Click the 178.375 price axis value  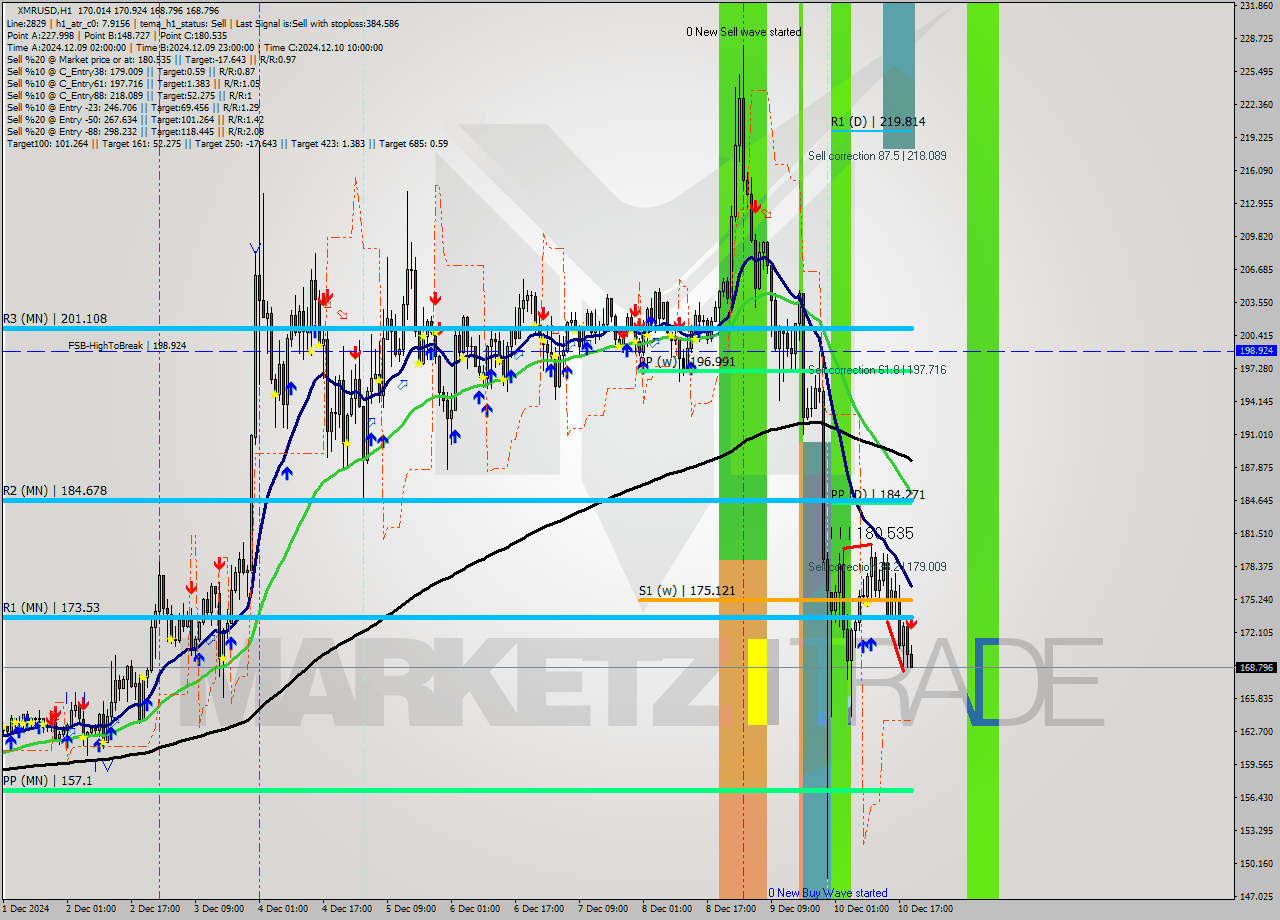point(1256,567)
